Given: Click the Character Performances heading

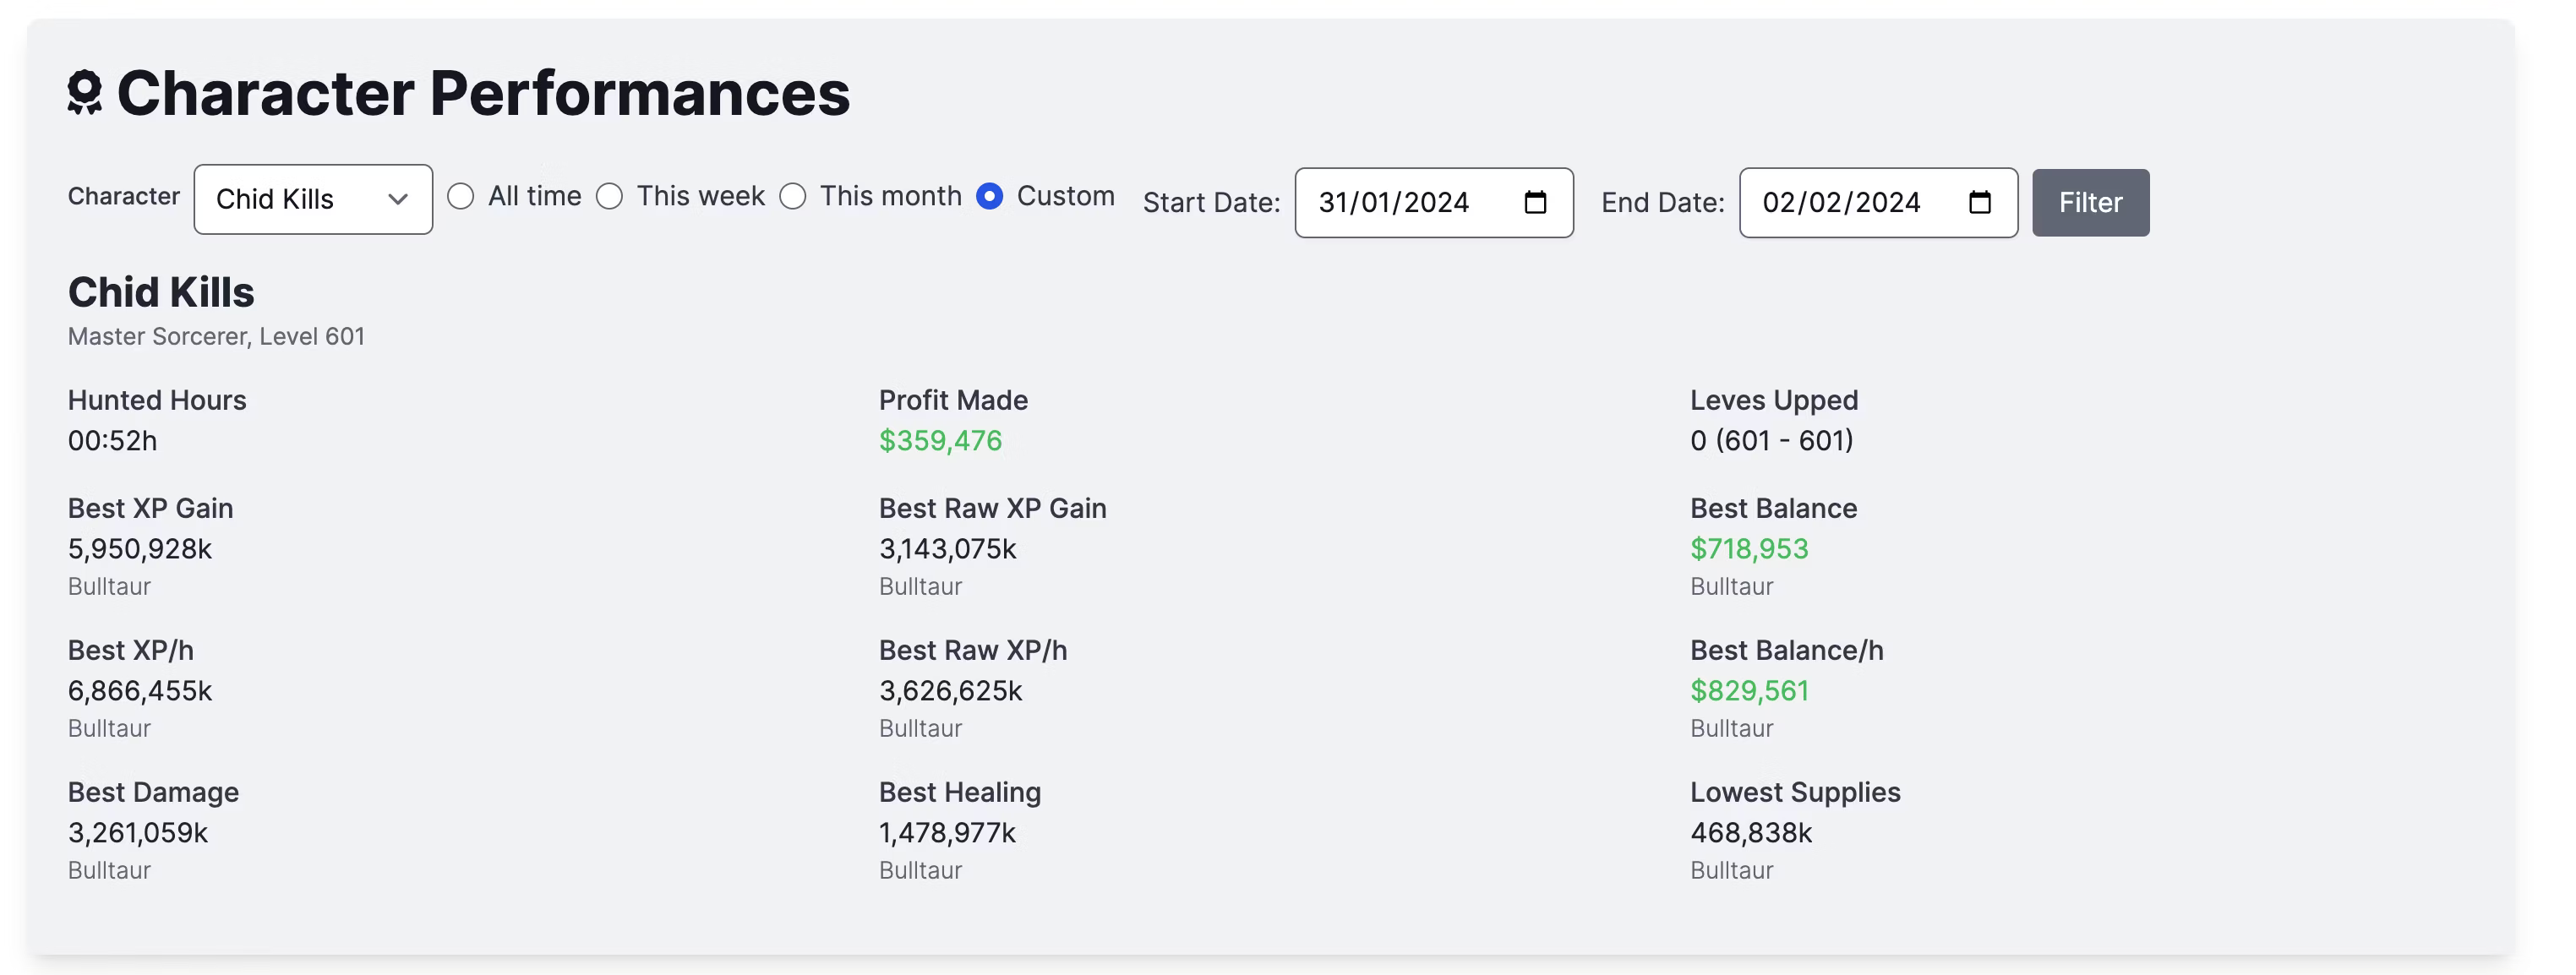Looking at the screenshot, I should click(483, 93).
